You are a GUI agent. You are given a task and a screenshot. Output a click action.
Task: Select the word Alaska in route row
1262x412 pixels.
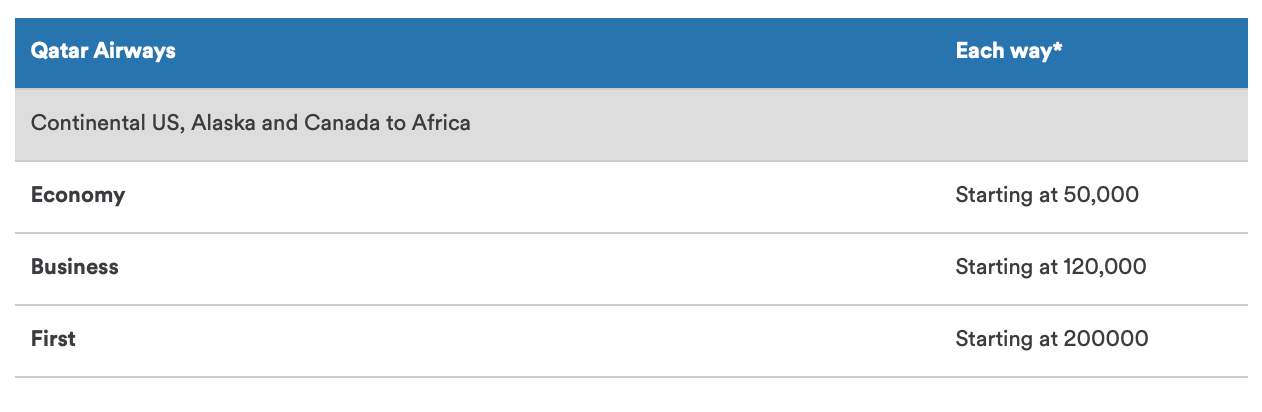[219, 124]
